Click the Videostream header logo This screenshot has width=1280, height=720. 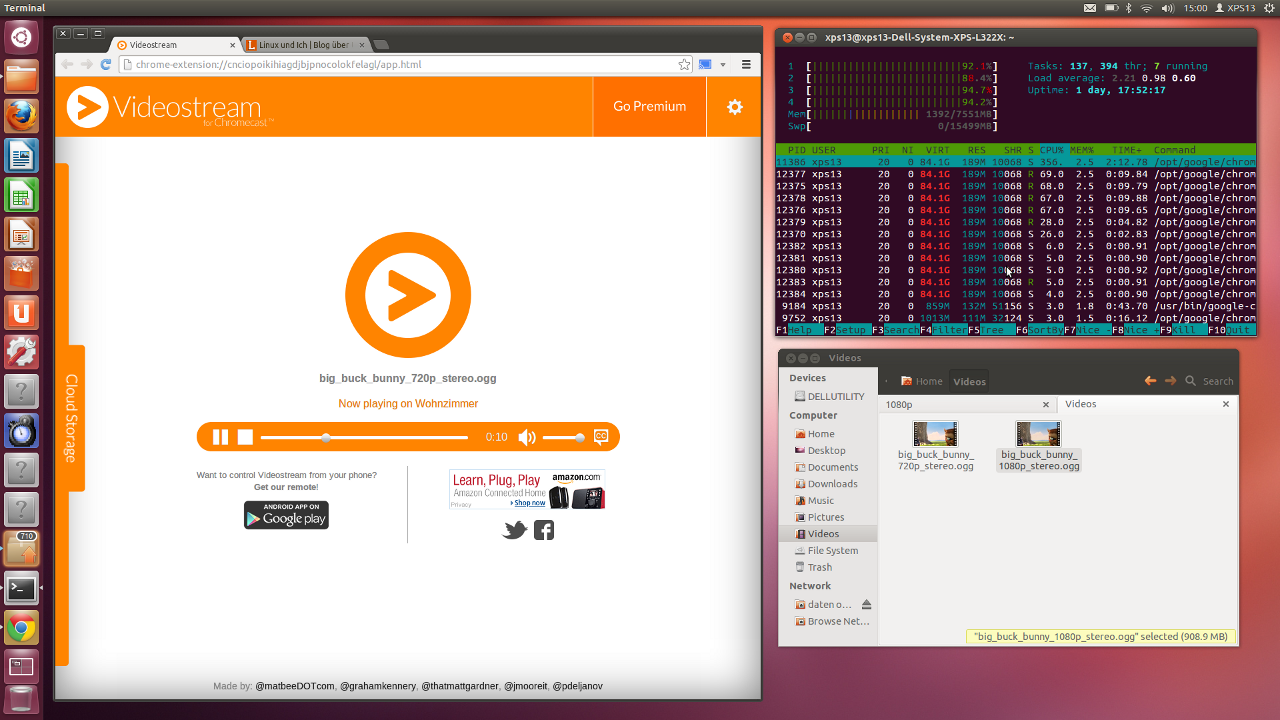170,107
